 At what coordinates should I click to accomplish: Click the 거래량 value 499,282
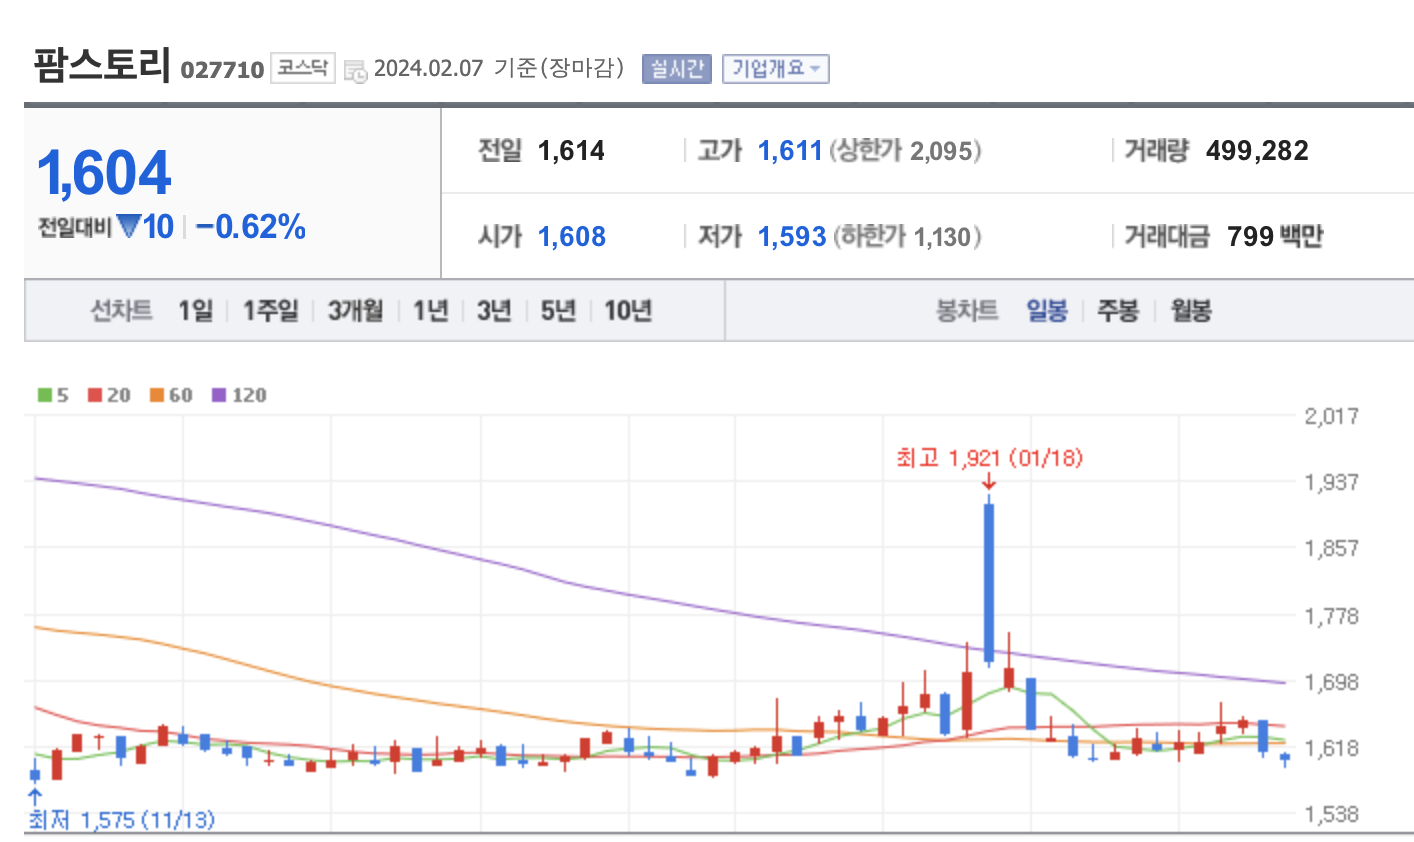(x=1257, y=151)
